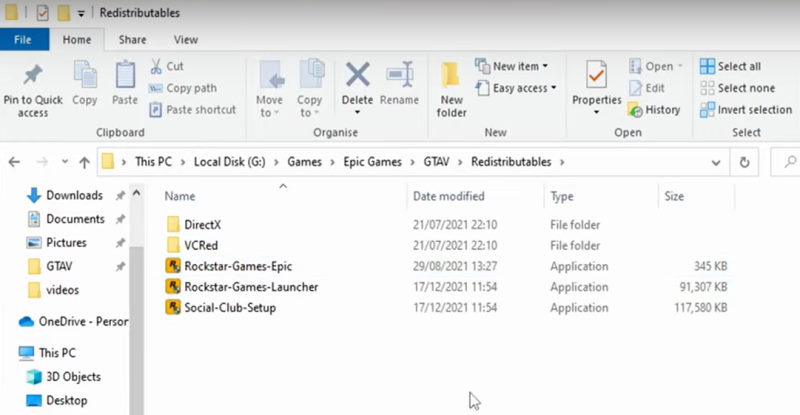Viewport: 800px width, 415px height.
Task: Open pinned GTAV folder in sidebar
Action: [50, 266]
